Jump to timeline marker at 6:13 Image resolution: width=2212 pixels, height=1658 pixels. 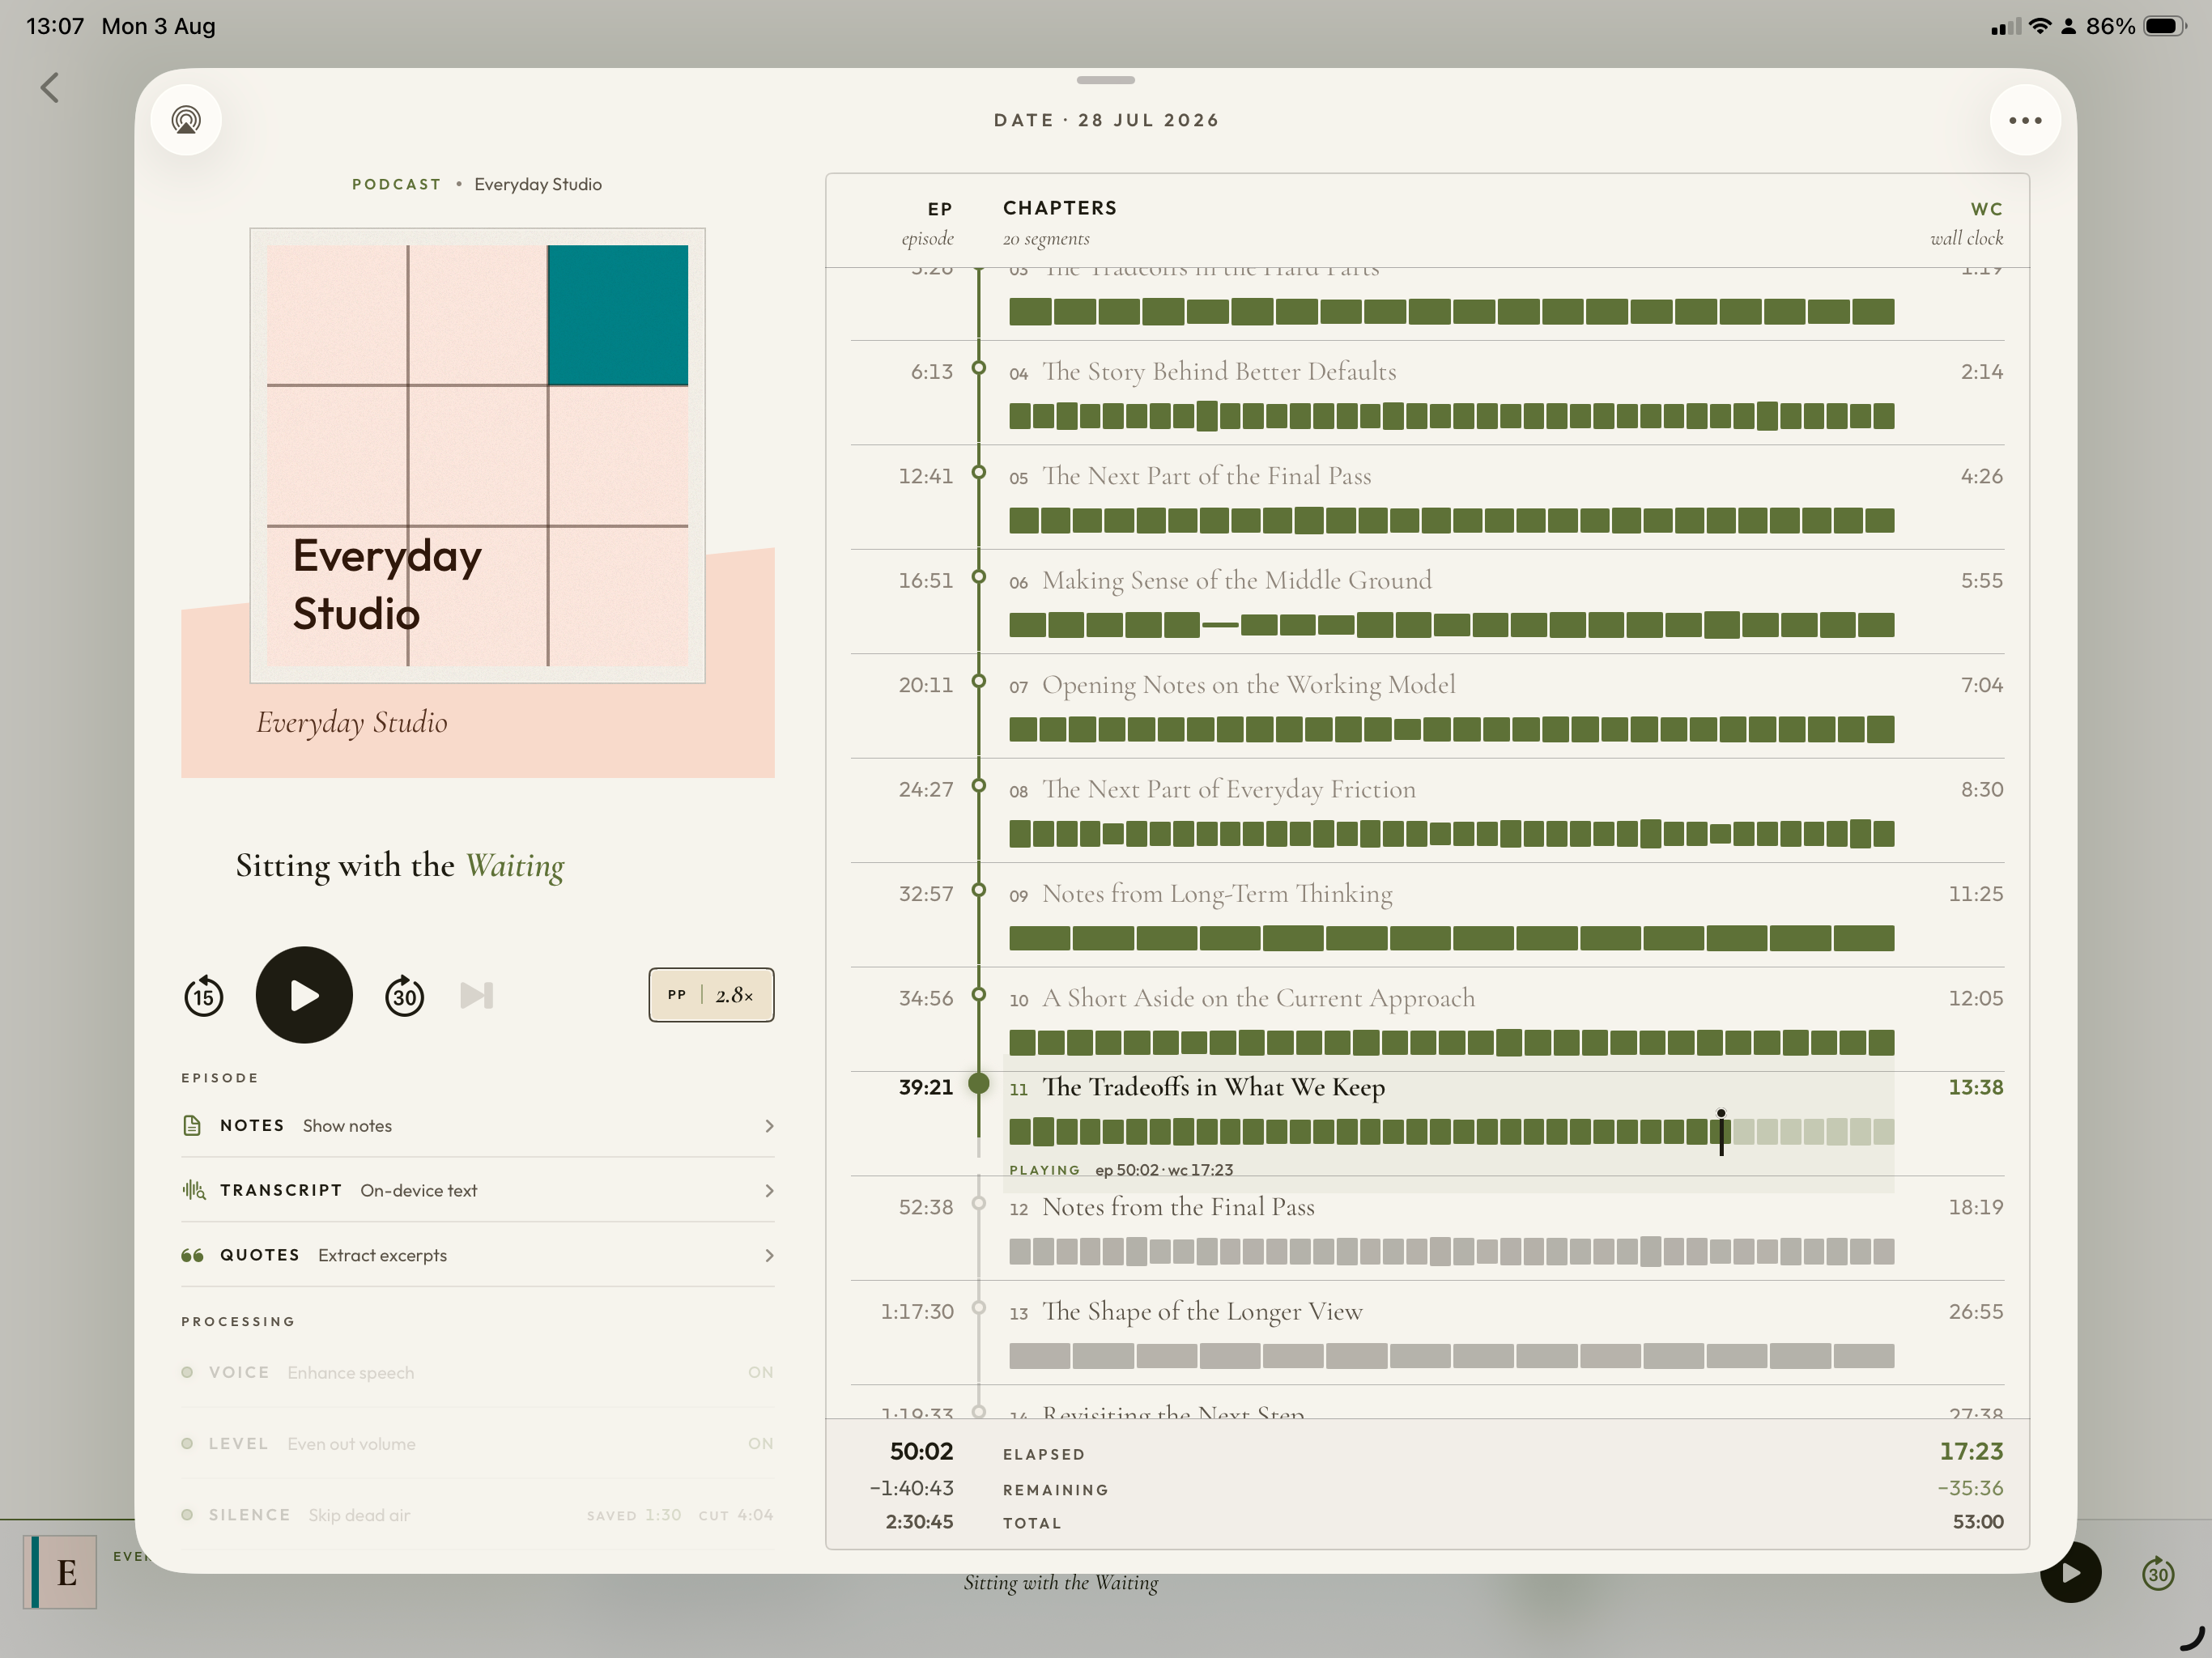pos(979,368)
